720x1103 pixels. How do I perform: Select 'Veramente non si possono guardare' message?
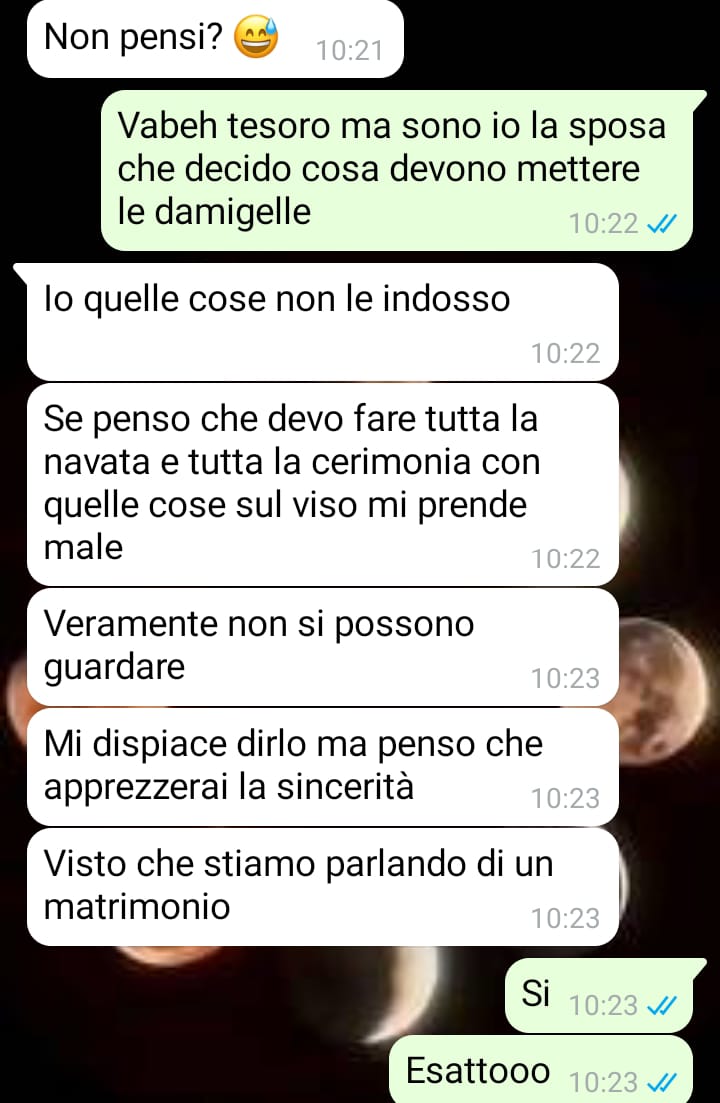coord(323,647)
